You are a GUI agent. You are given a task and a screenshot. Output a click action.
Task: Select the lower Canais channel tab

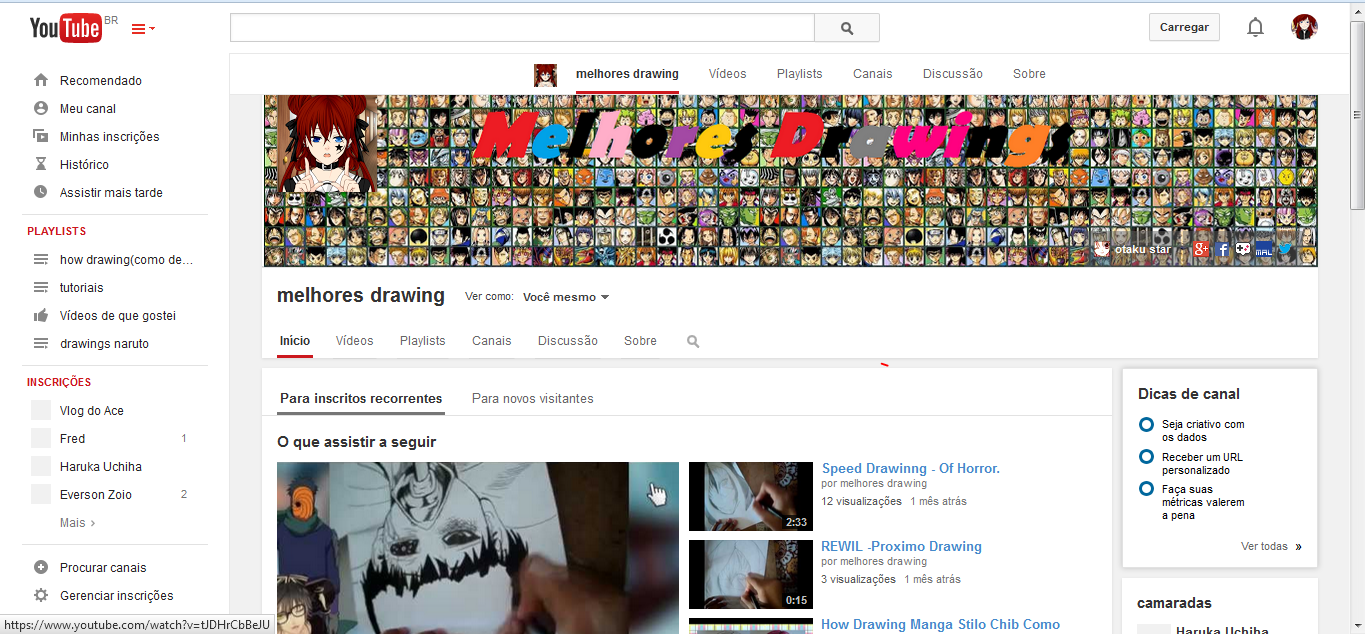coord(492,341)
